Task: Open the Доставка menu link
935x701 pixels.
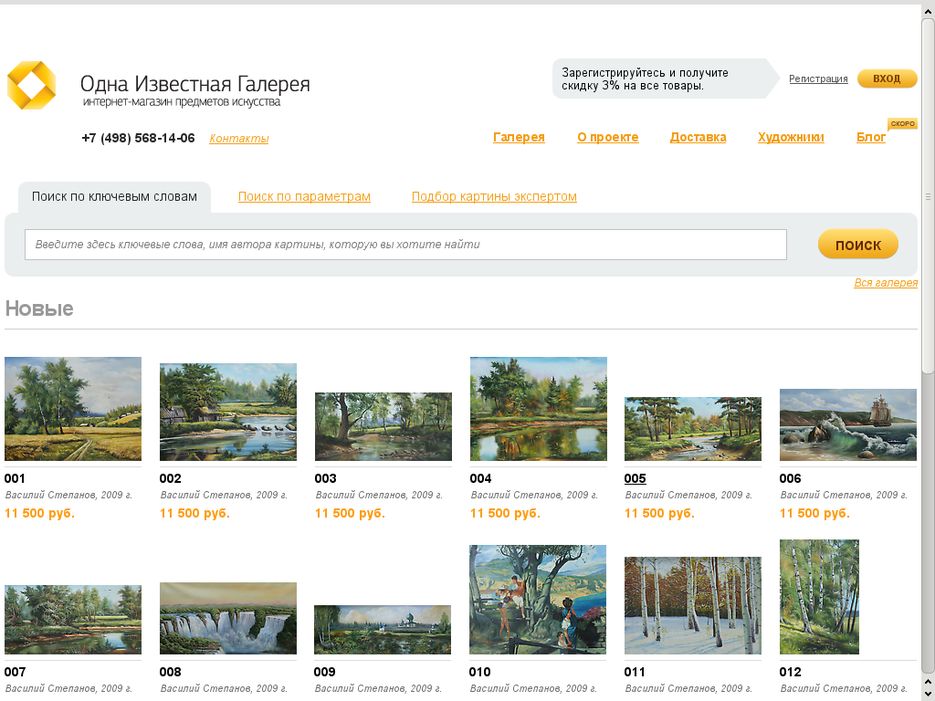Action: (697, 137)
